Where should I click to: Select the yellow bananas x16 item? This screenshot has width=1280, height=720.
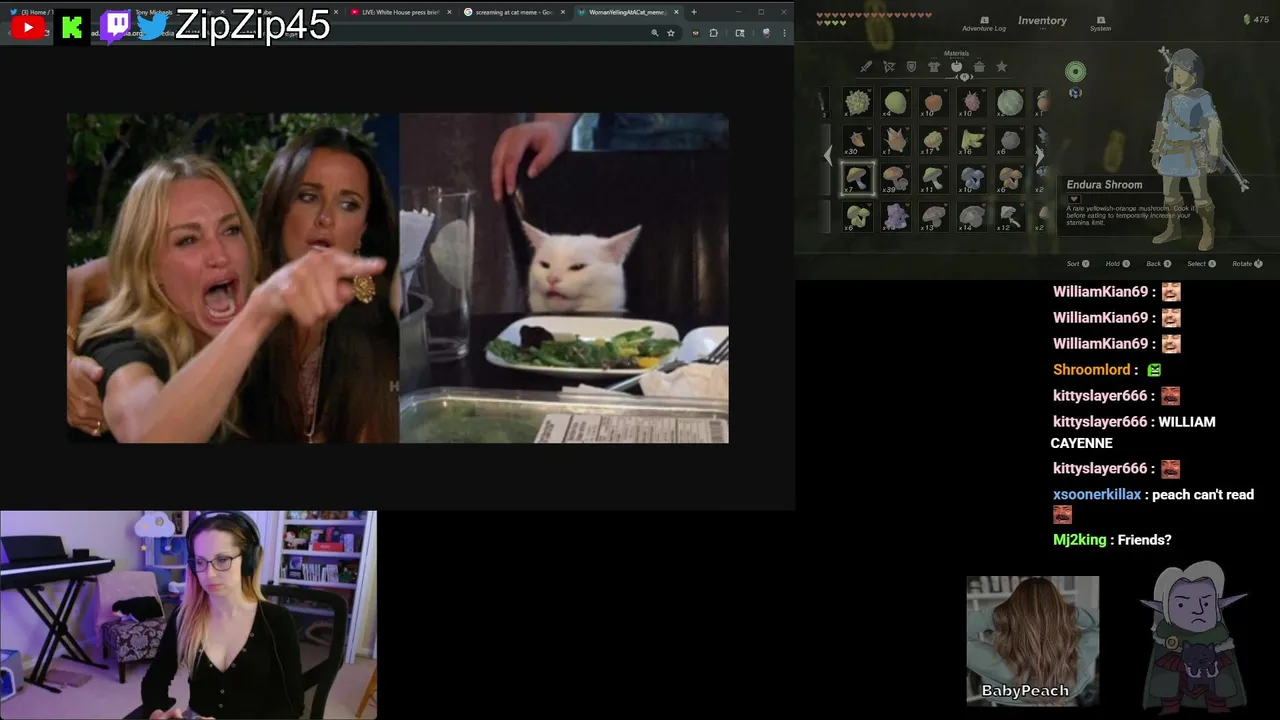point(971,140)
